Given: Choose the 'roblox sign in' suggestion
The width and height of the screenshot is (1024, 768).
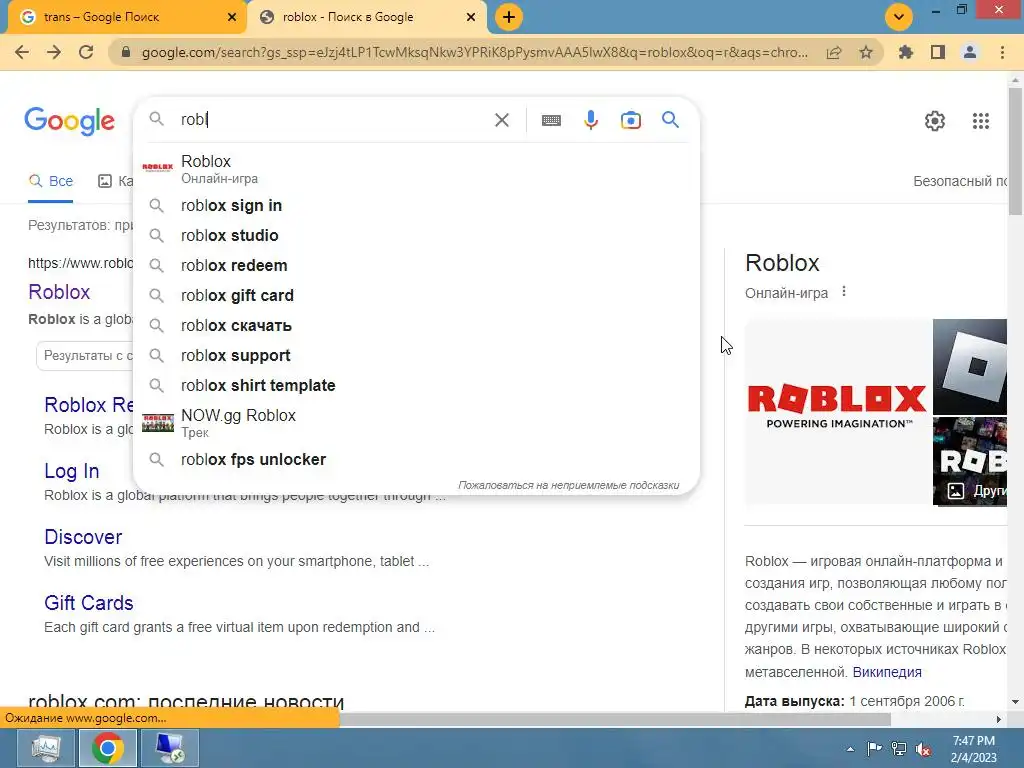Looking at the screenshot, I should 417,206.
